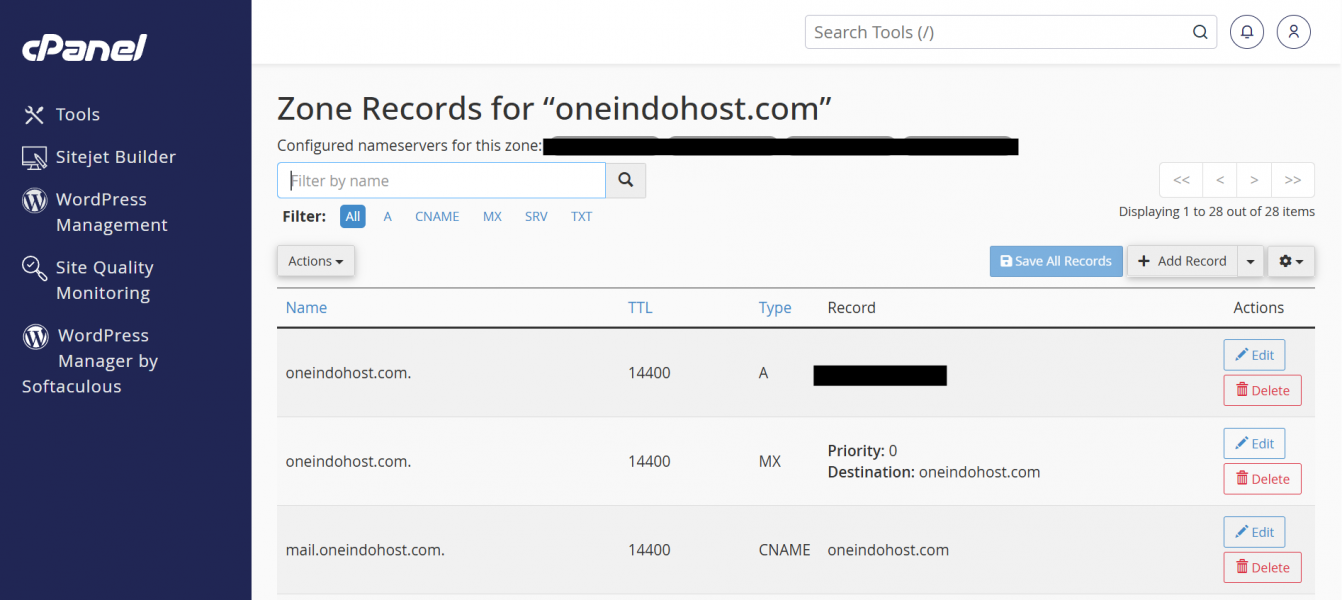The image size is (1342, 600).
Task: Select the TXT filter
Action: (581, 216)
